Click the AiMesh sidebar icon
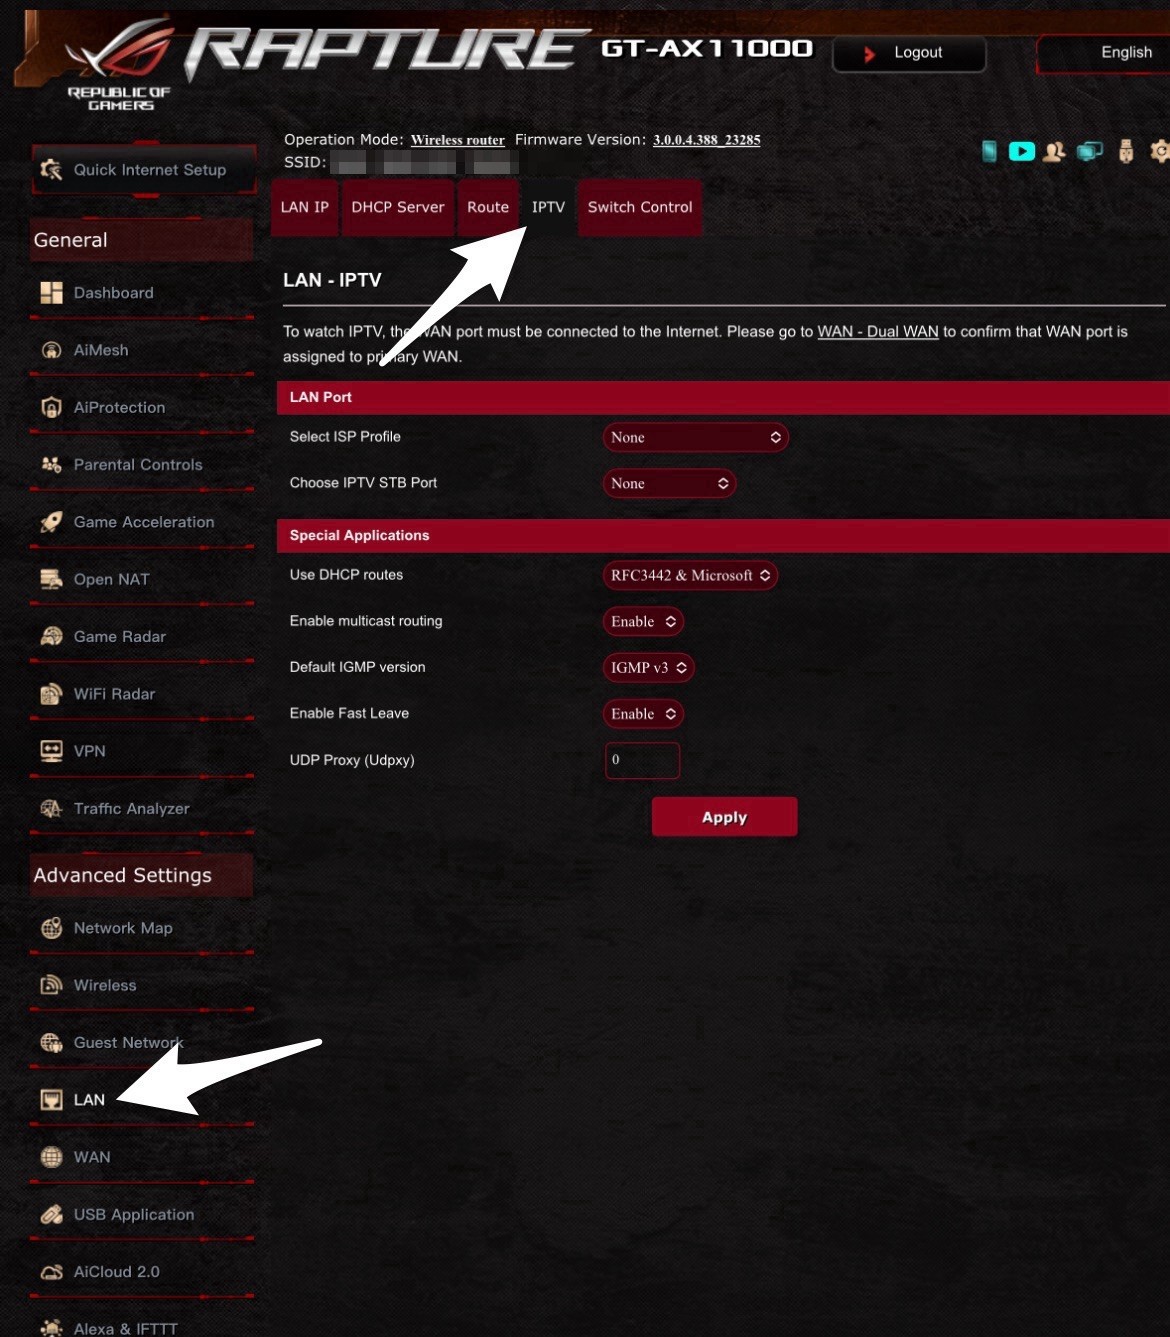Screen dimensions: 1170x1337 51,350
